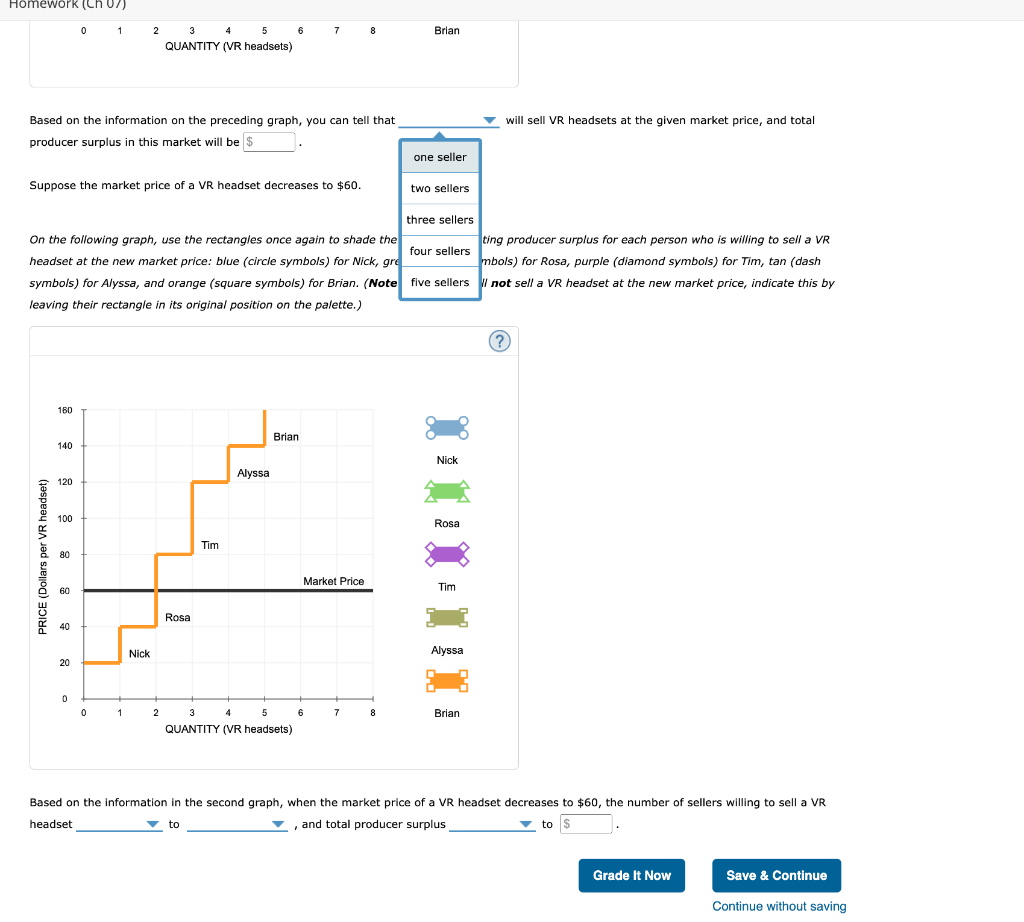Click the producer surplus dollar input field
Image resolution: width=1024 pixels, height=922 pixels.
point(269,142)
